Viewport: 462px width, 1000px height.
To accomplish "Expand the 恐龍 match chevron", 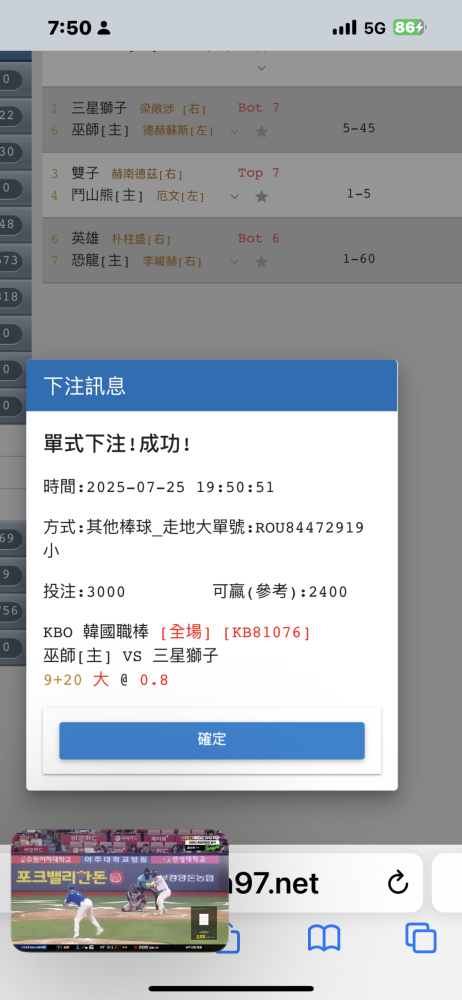I will (x=235, y=261).
